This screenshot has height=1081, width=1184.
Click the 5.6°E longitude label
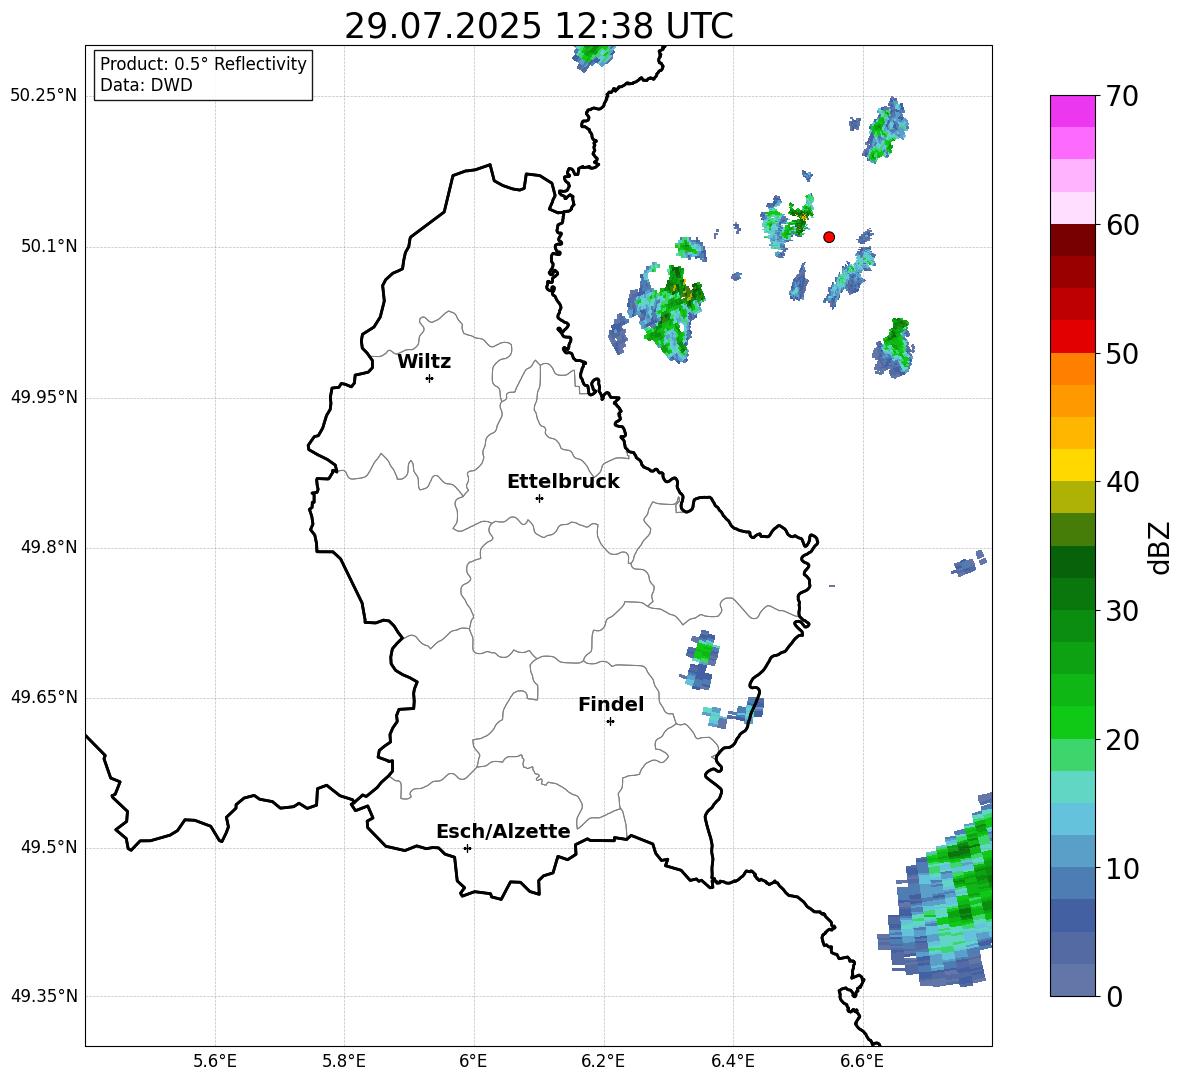point(215,1061)
